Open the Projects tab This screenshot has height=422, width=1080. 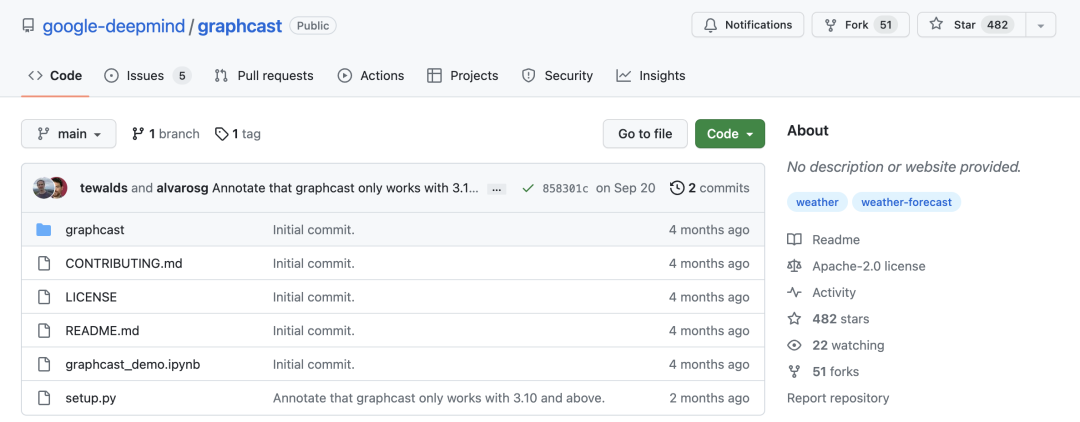[463, 76]
